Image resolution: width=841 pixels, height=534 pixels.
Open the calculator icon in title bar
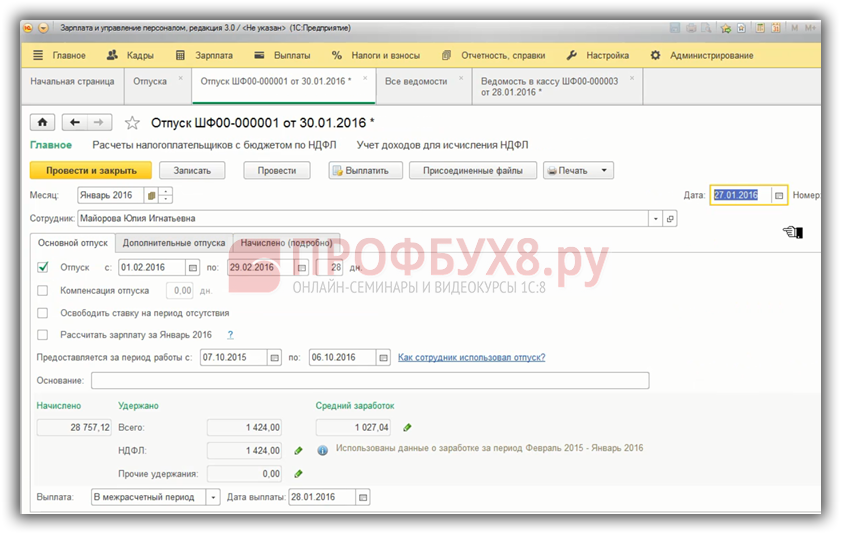tap(760, 28)
